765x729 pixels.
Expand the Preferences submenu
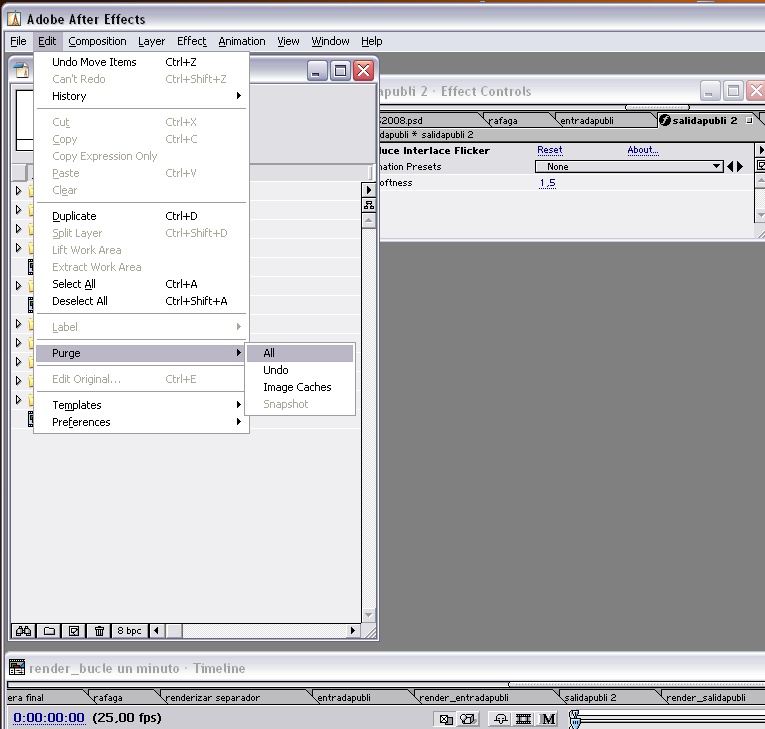click(142, 422)
